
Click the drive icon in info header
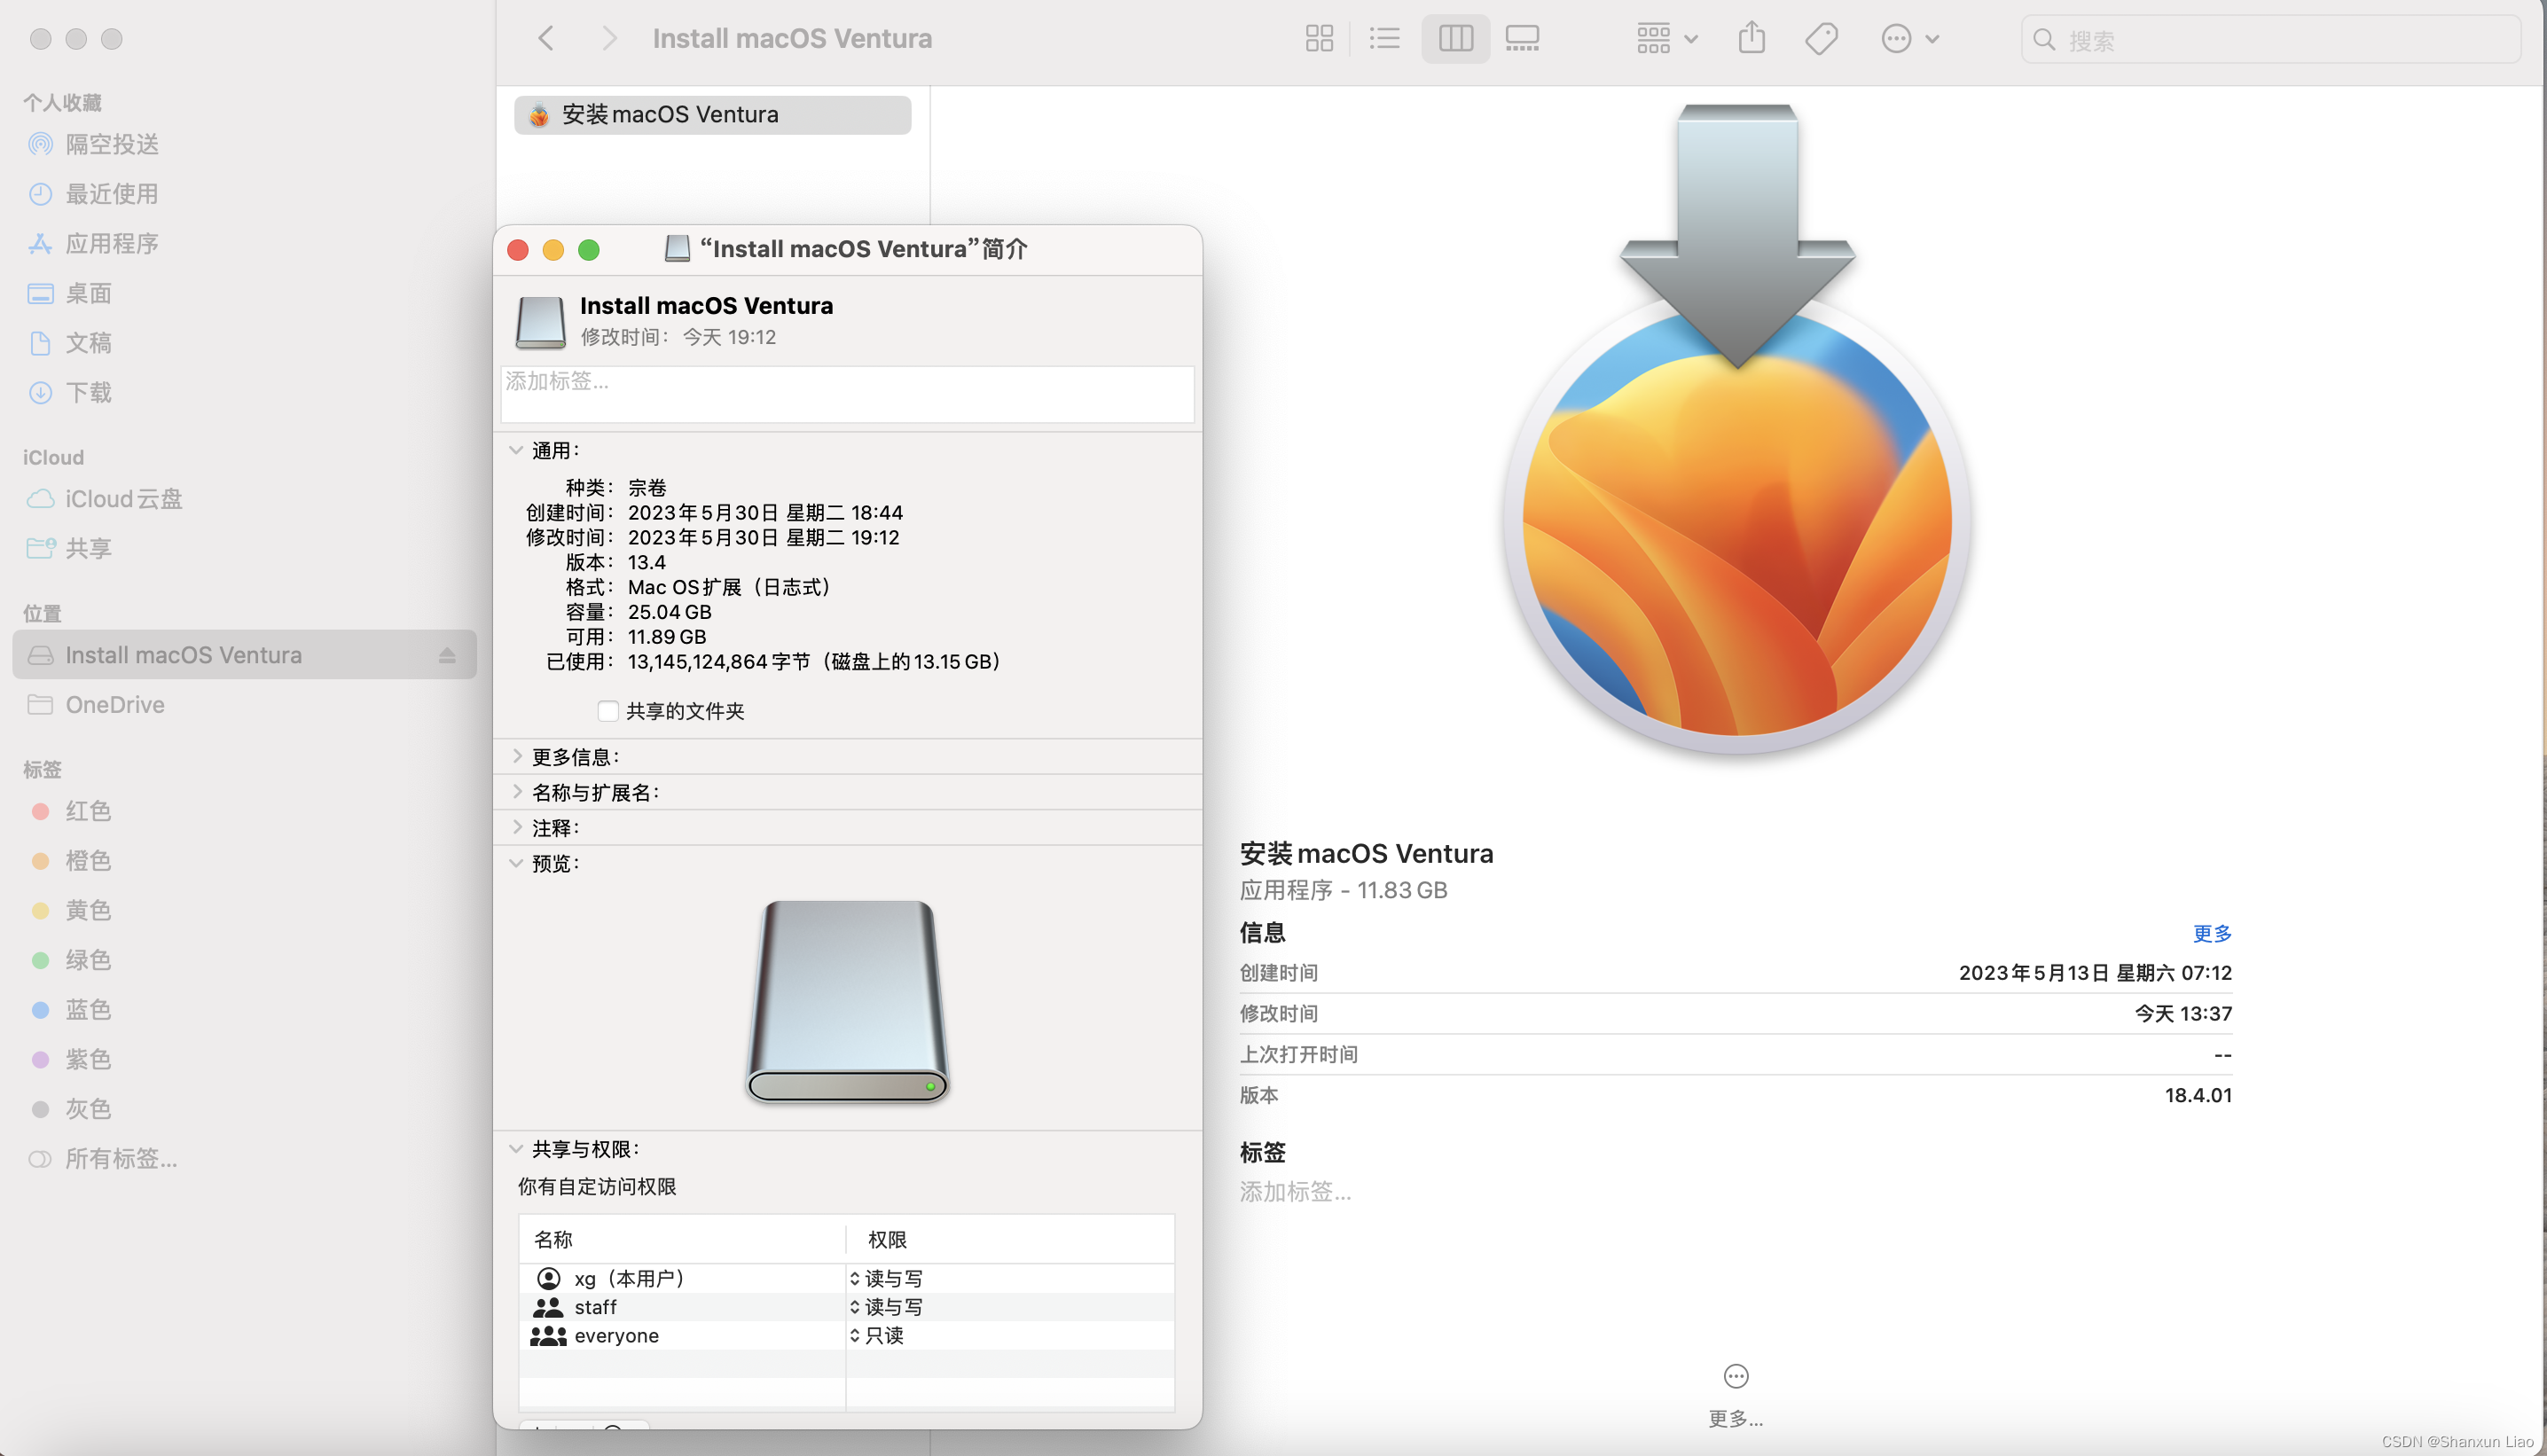pos(540,321)
